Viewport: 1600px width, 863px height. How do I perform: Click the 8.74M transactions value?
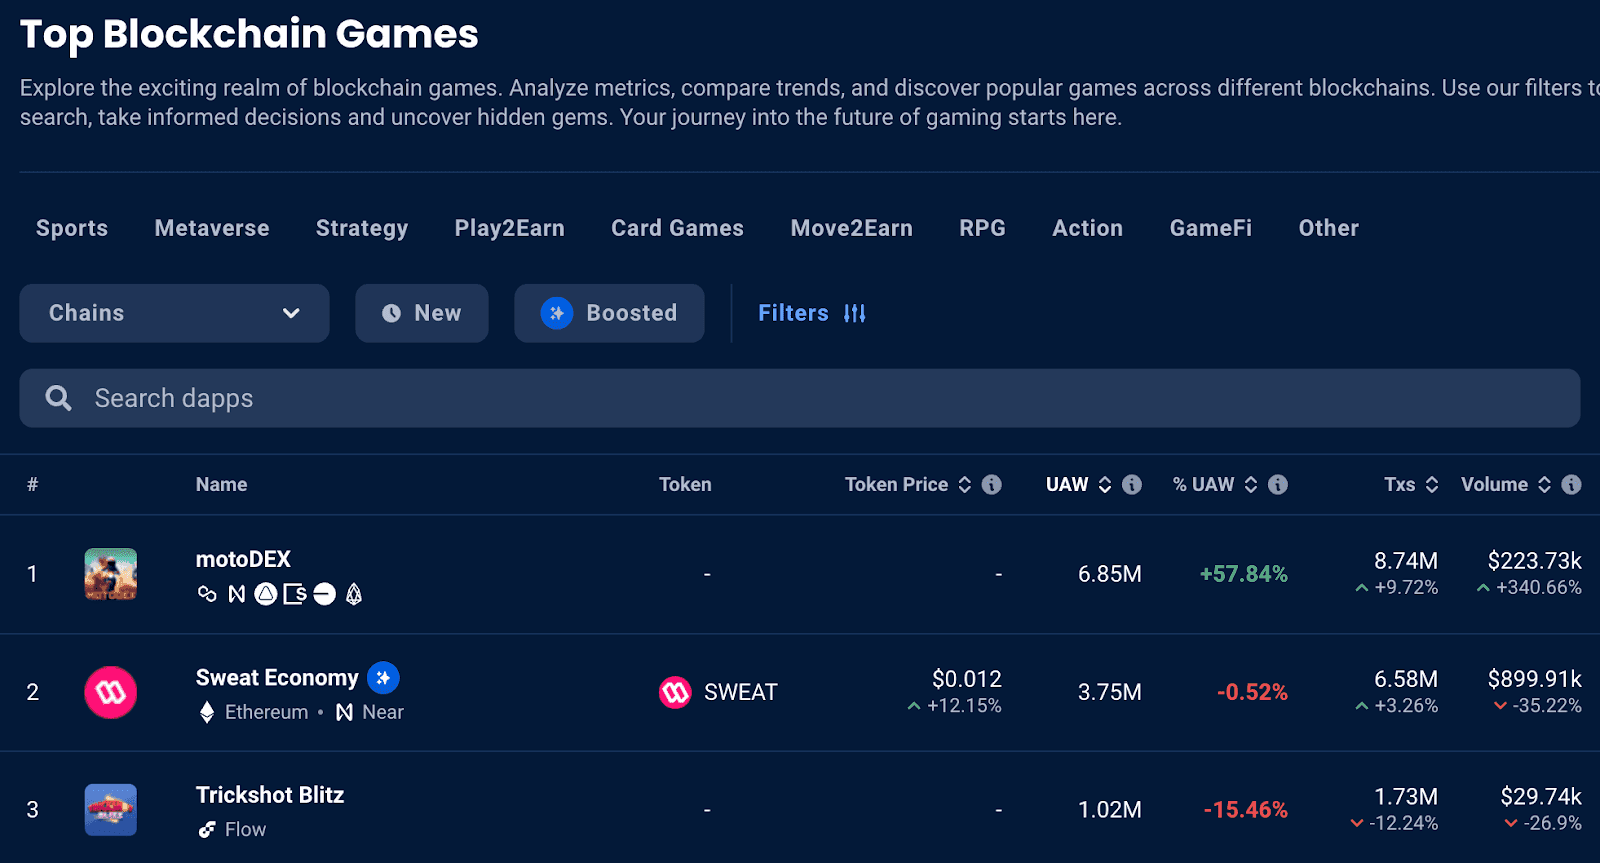(1406, 561)
